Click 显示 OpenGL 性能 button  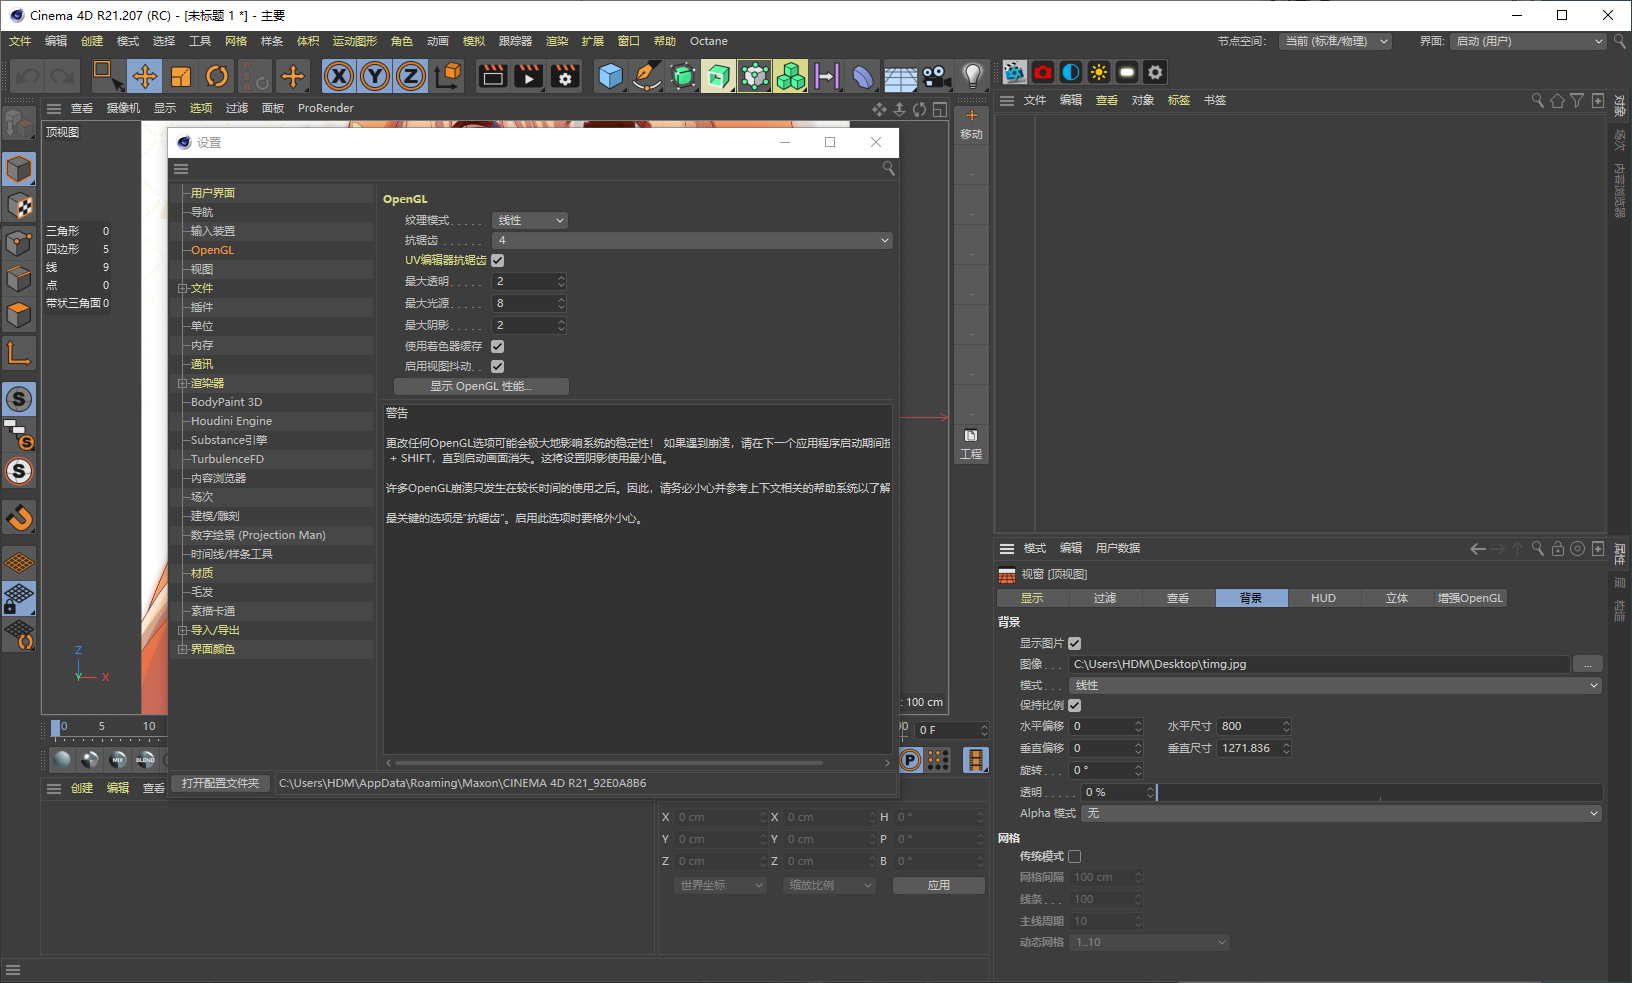click(x=481, y=386)
